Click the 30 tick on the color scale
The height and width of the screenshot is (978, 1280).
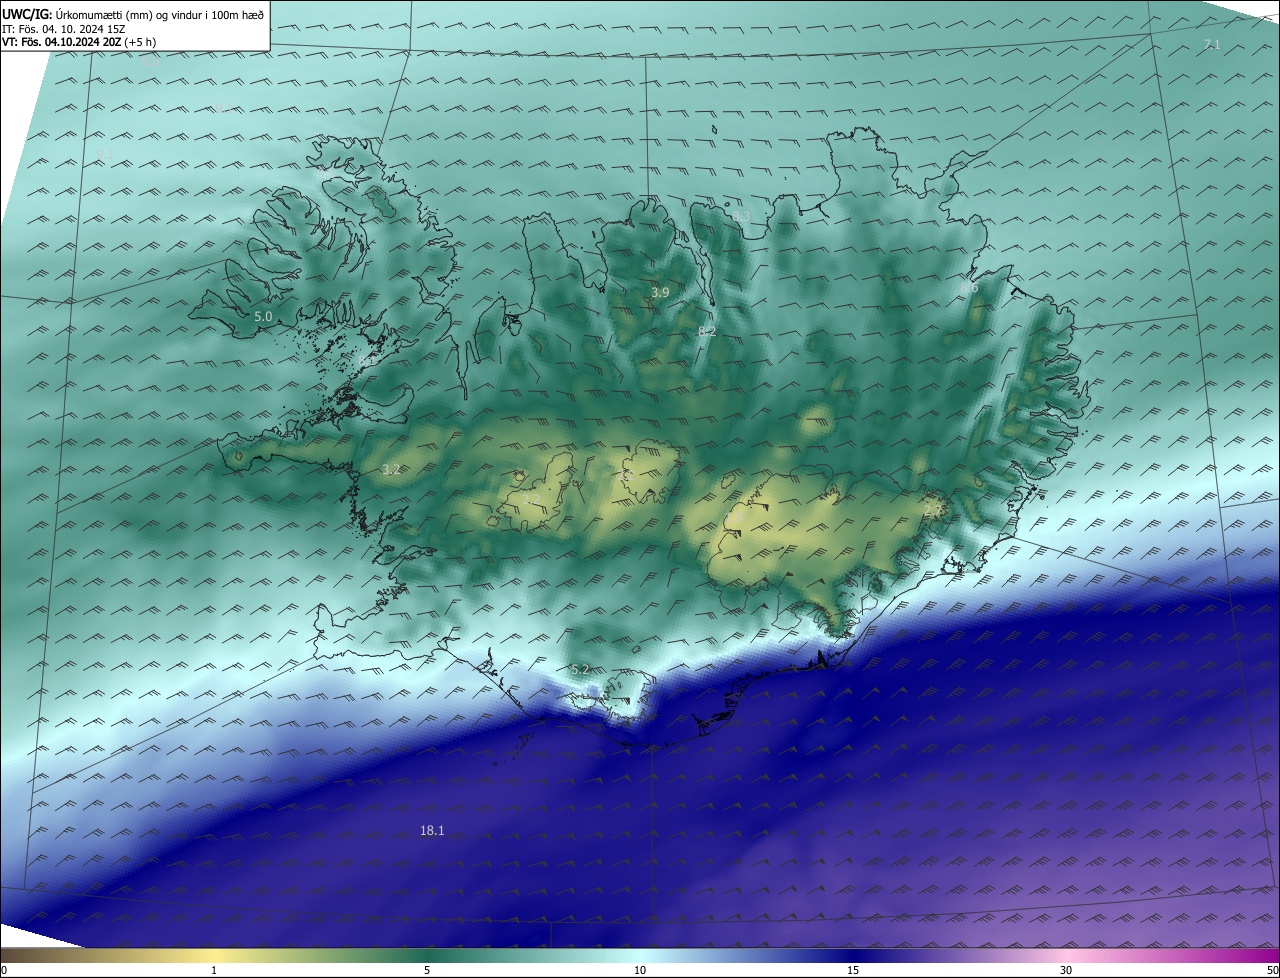pos(1066,970)
